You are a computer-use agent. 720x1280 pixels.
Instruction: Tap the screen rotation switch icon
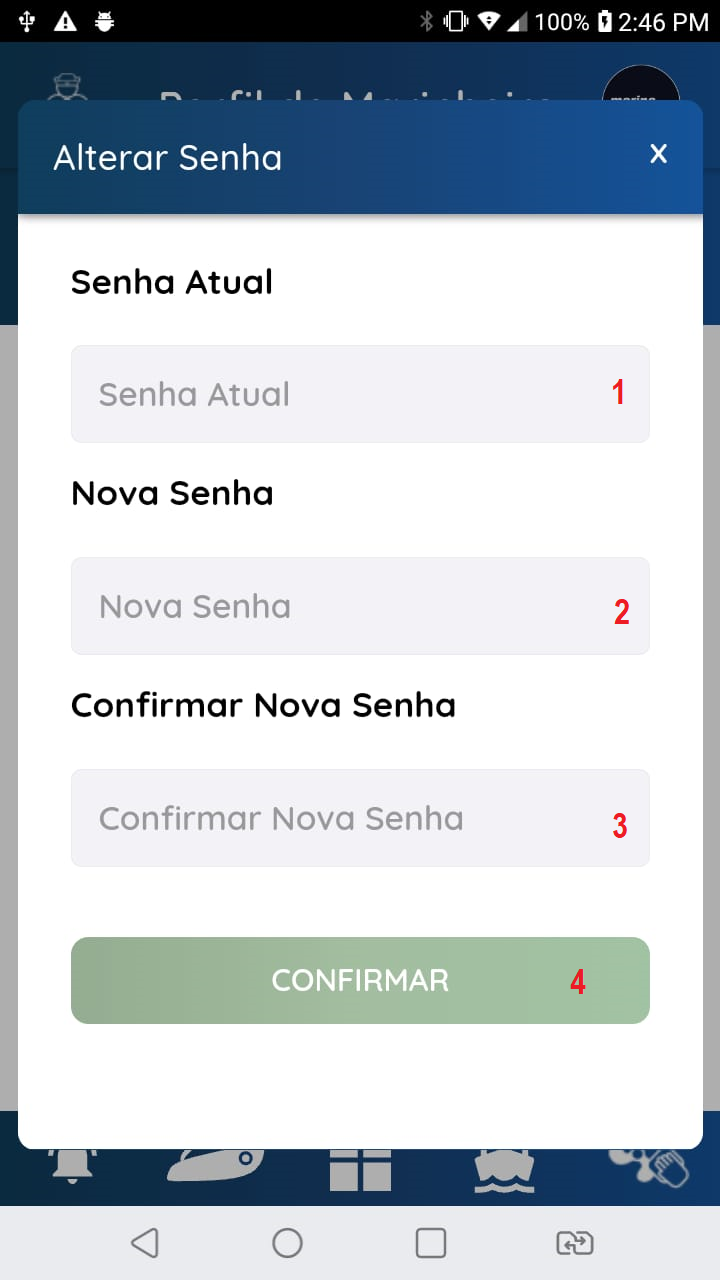[x=575, y=1243]
